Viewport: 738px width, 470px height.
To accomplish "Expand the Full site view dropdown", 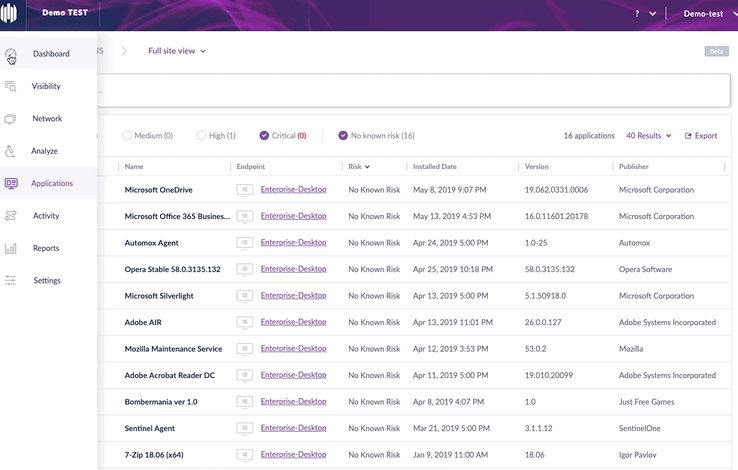I will coord(177,51).
